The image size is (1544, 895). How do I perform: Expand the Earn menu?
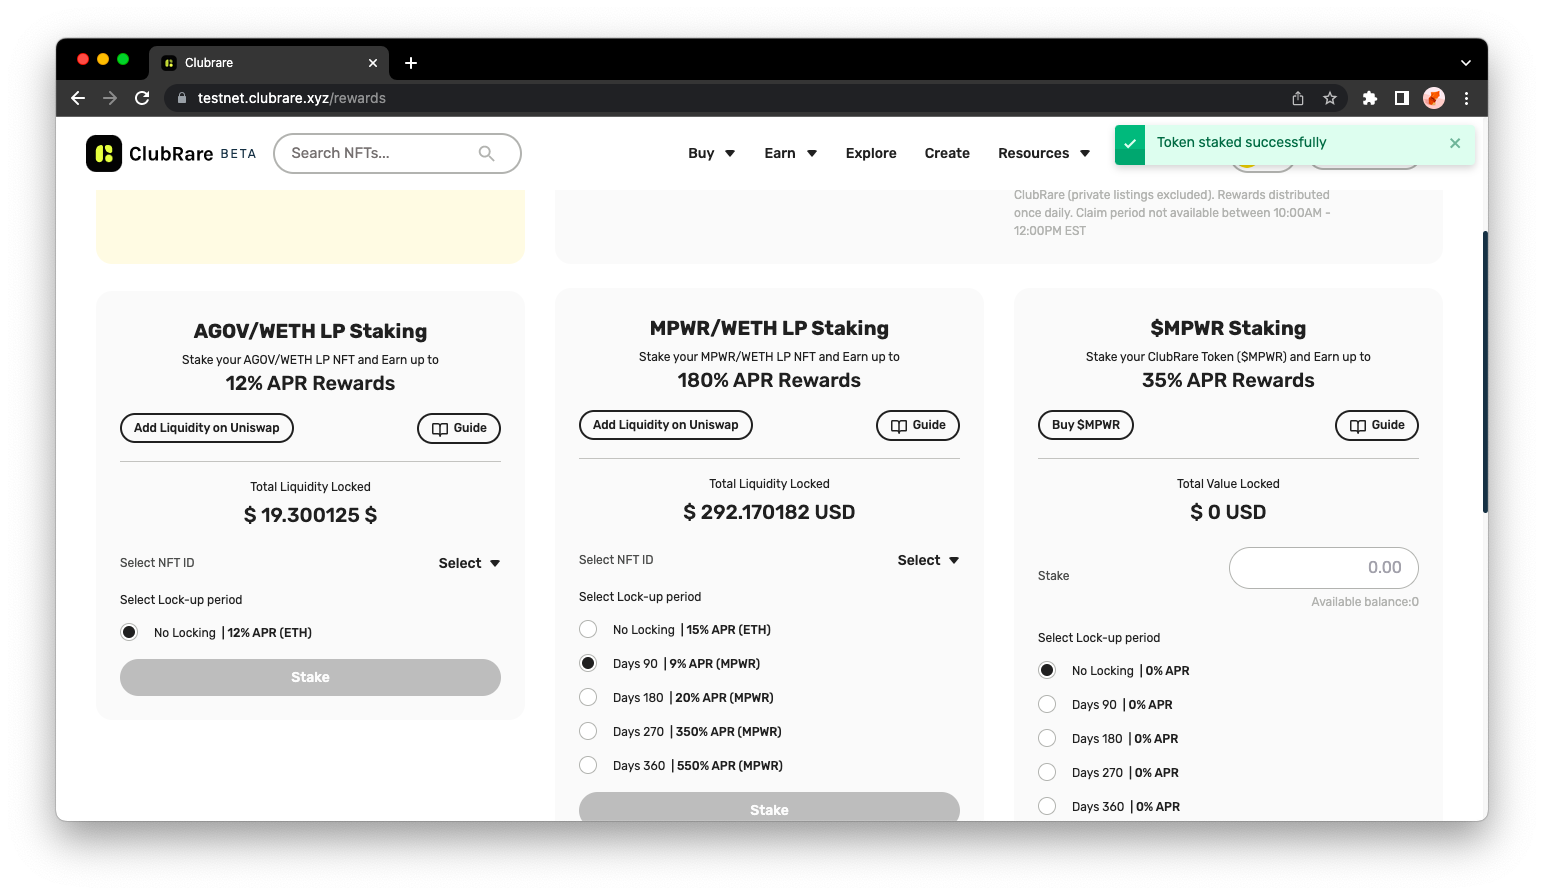click(x=791, y=153)
